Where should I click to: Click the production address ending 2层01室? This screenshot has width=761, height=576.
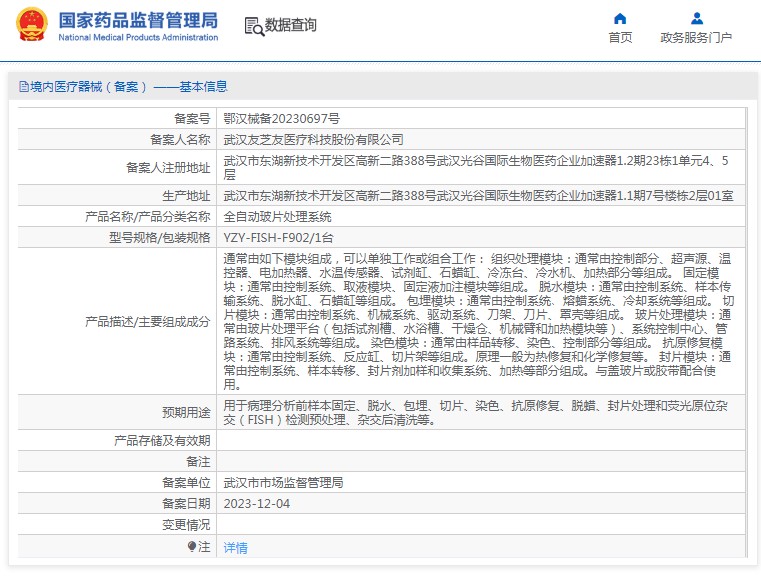pyautogui.click(x=478, y=196)
